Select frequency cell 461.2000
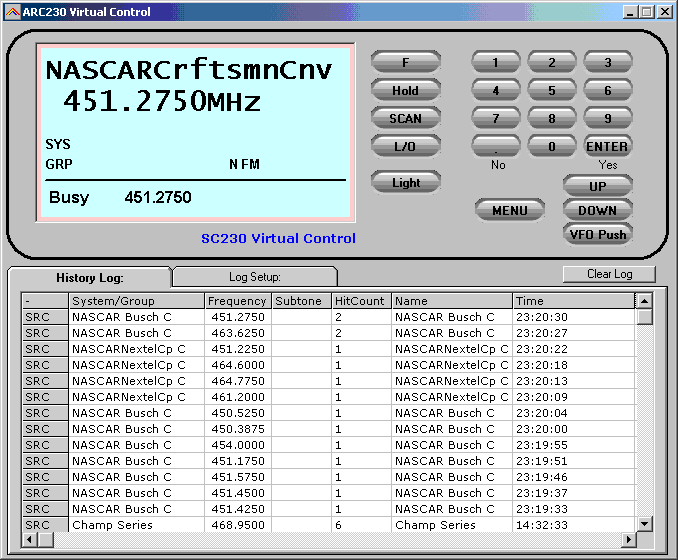The height and width of the screenshot is (560, 678). point(238,397)
